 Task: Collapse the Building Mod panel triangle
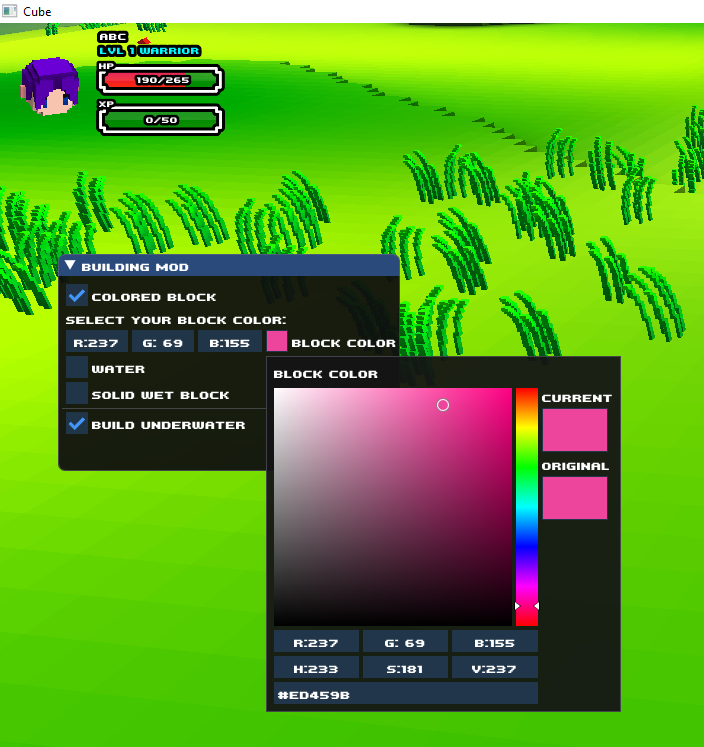(70, 266)
